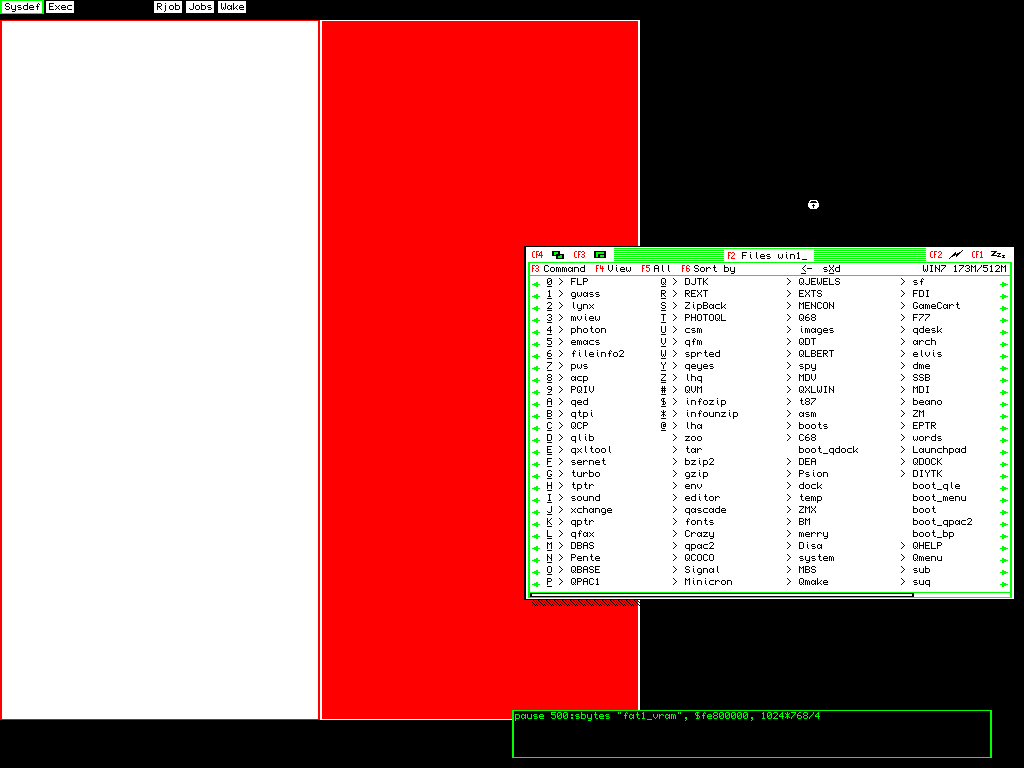1024x768 pixels.
Task: Select the boot_menu file
Action: pos(939,498)
